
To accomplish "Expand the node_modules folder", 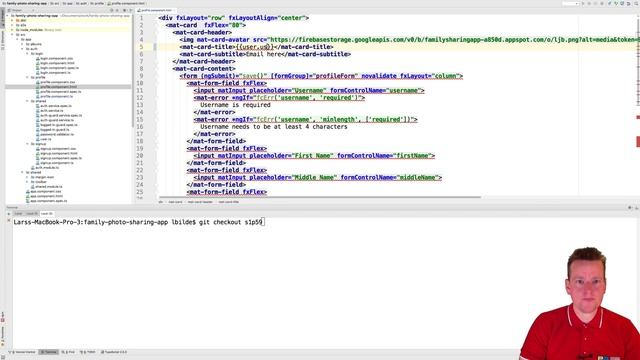I will (x=13, y=30).
